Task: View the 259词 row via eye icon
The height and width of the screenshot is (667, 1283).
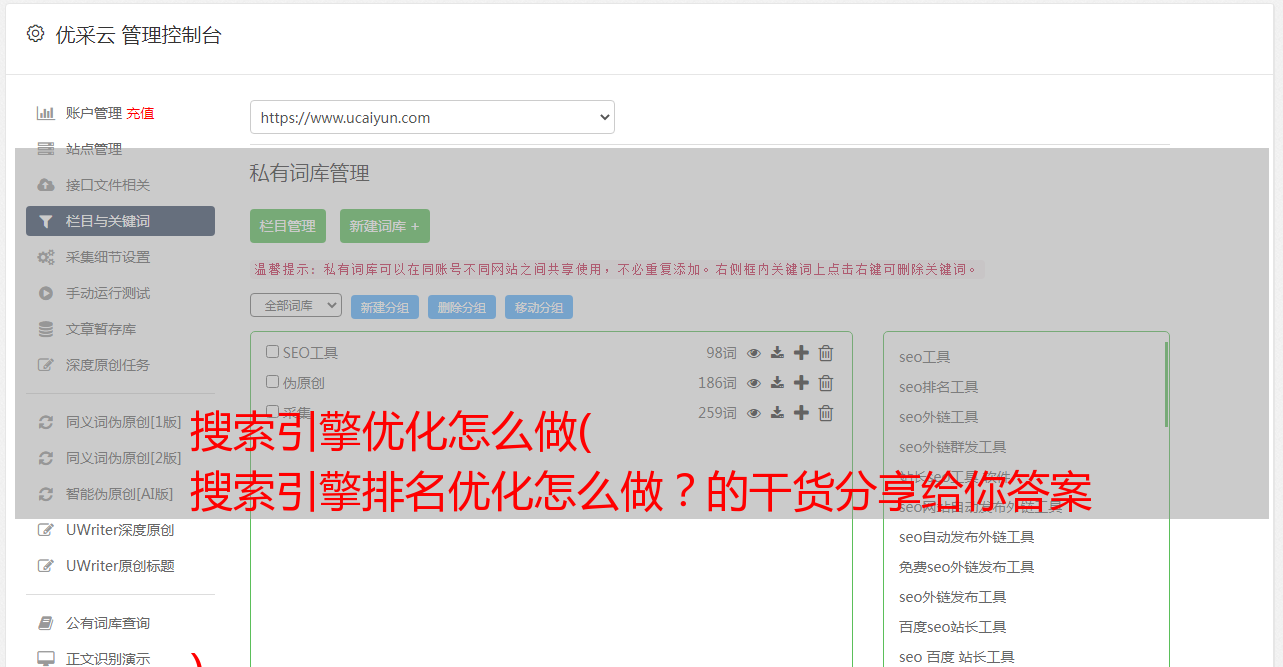Action: 754,413
